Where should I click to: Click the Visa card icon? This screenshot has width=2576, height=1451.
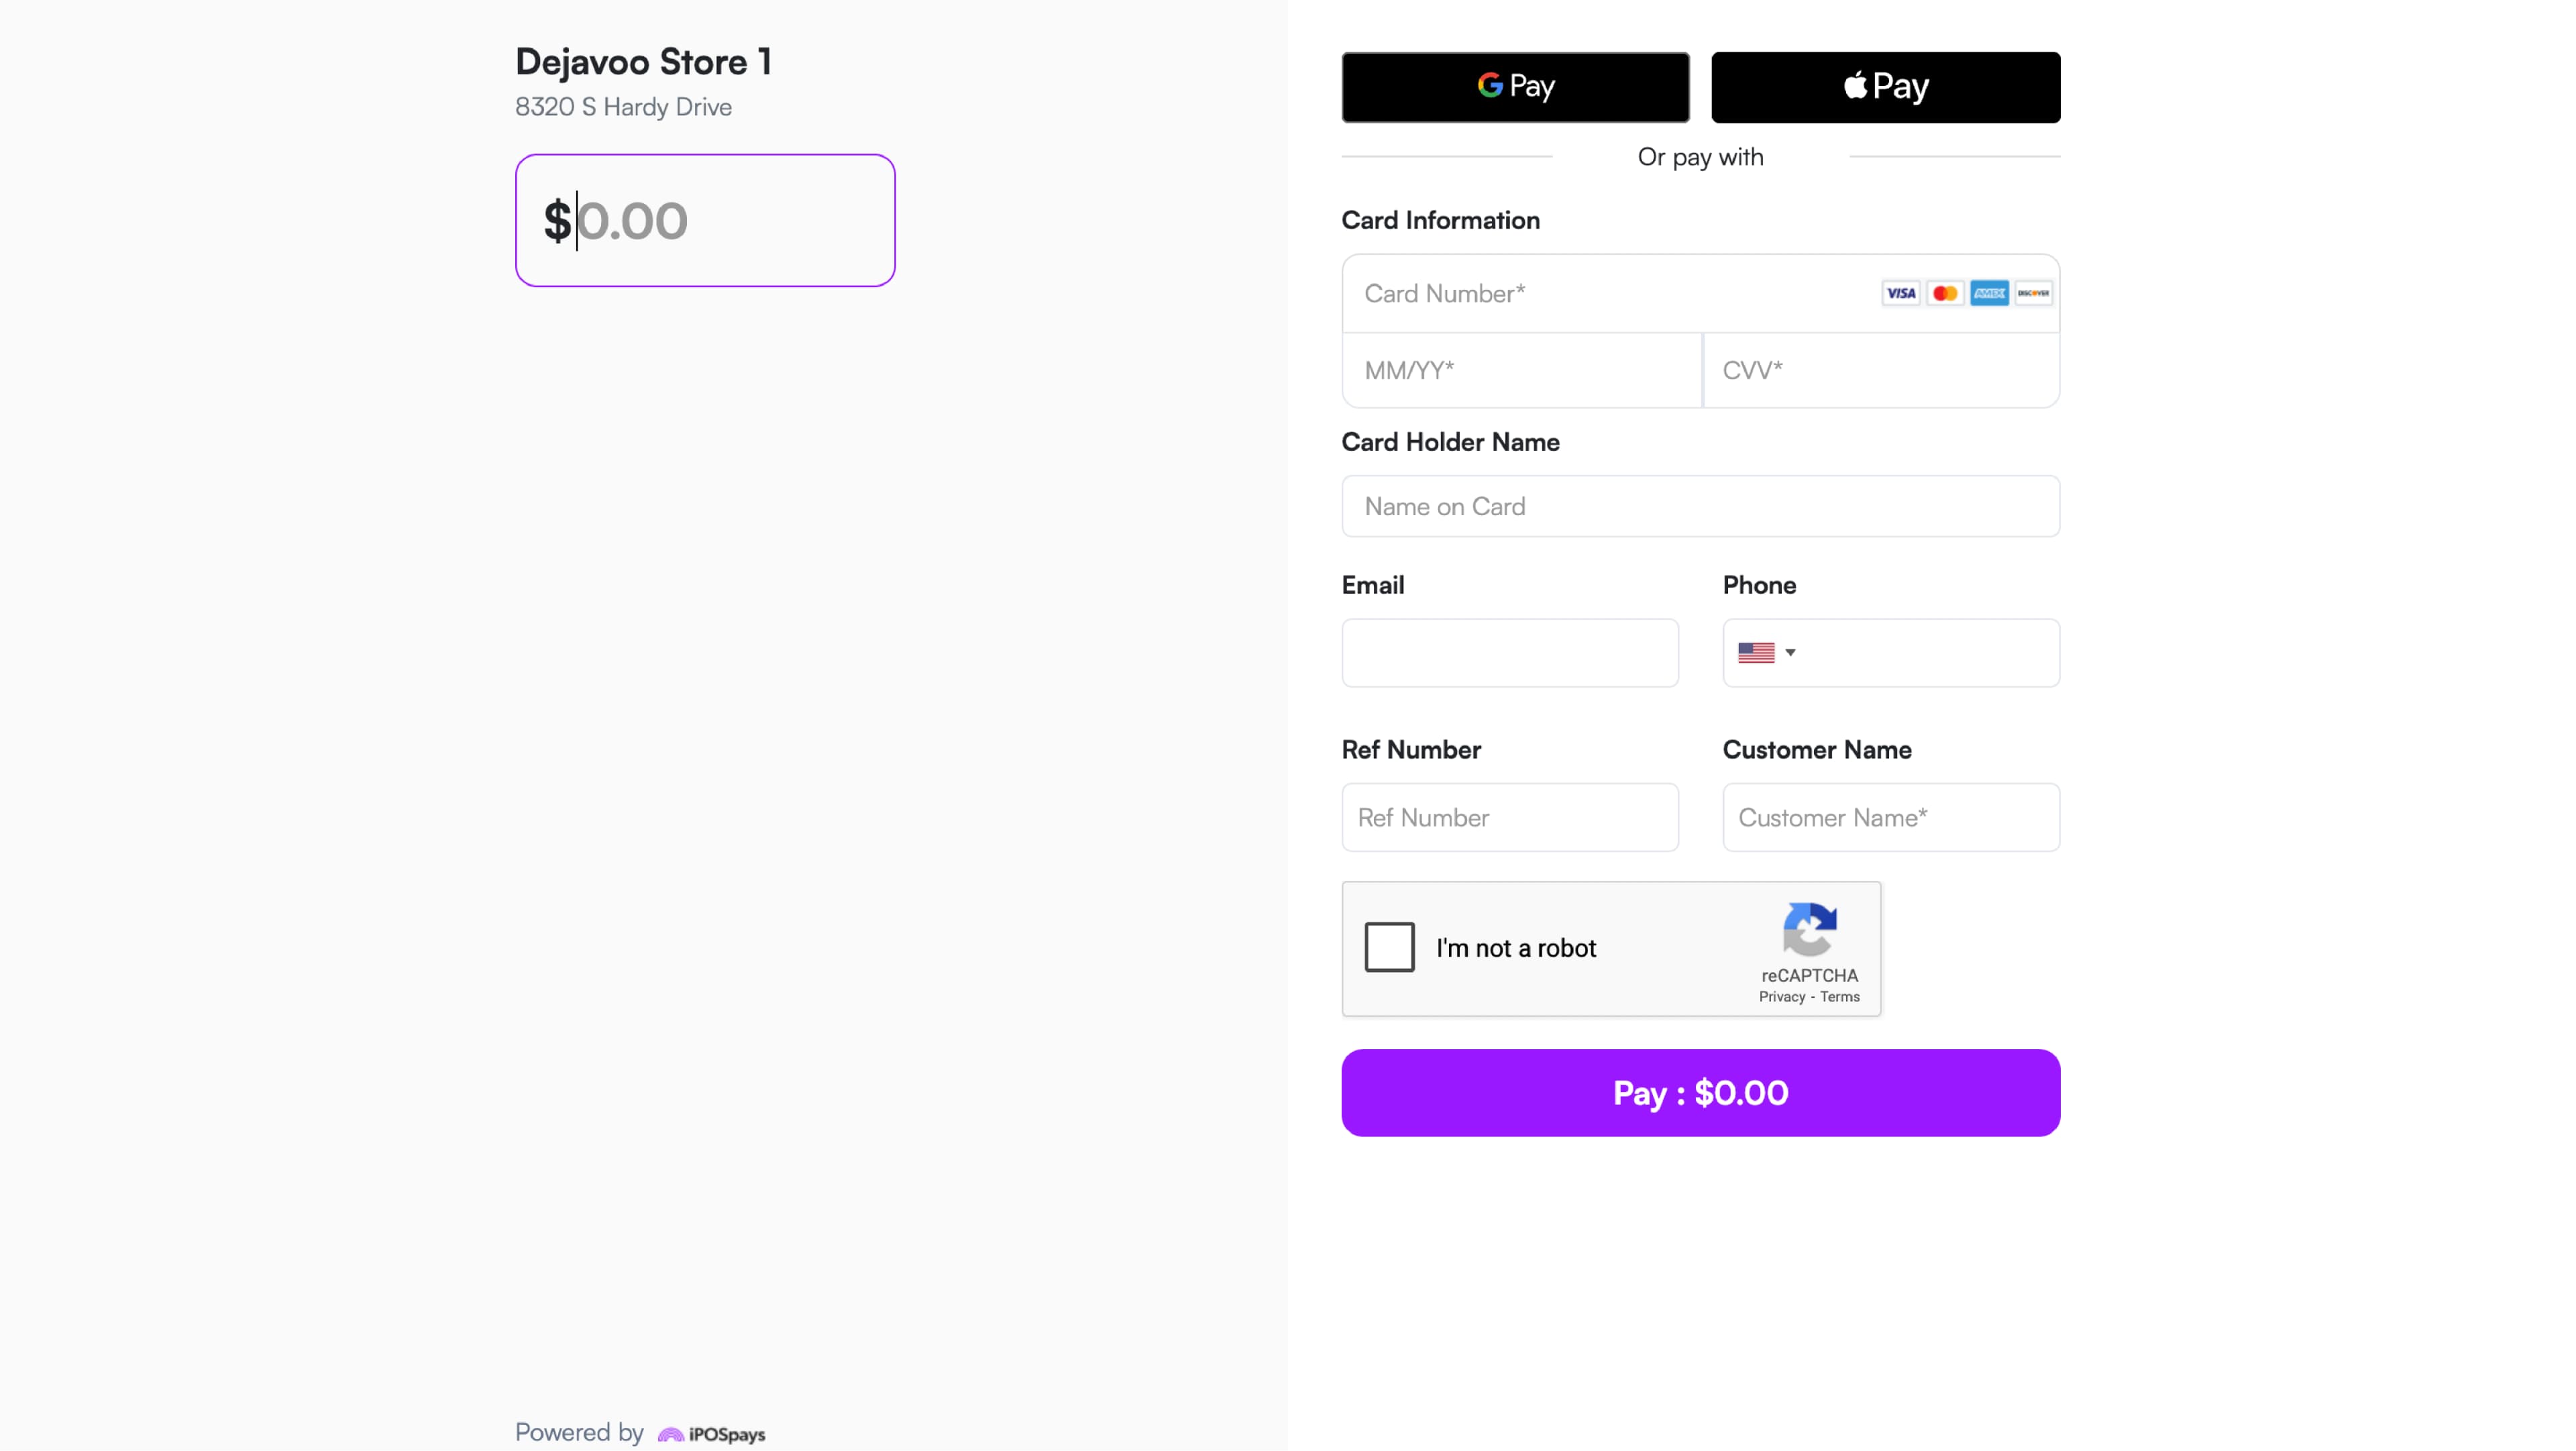pyautogui.click(x=1900, y=293)
